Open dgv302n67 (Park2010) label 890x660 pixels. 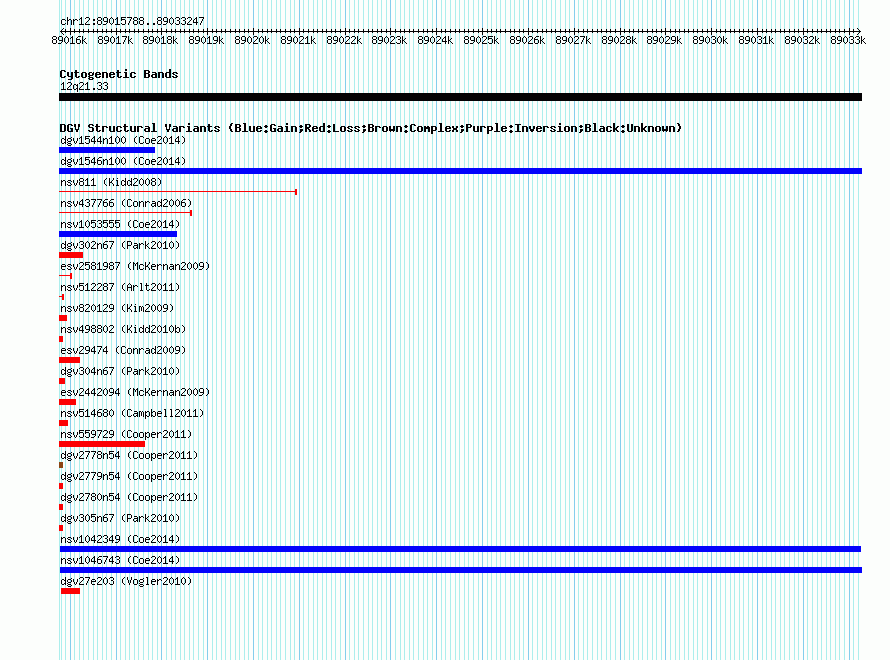[120, 245]
